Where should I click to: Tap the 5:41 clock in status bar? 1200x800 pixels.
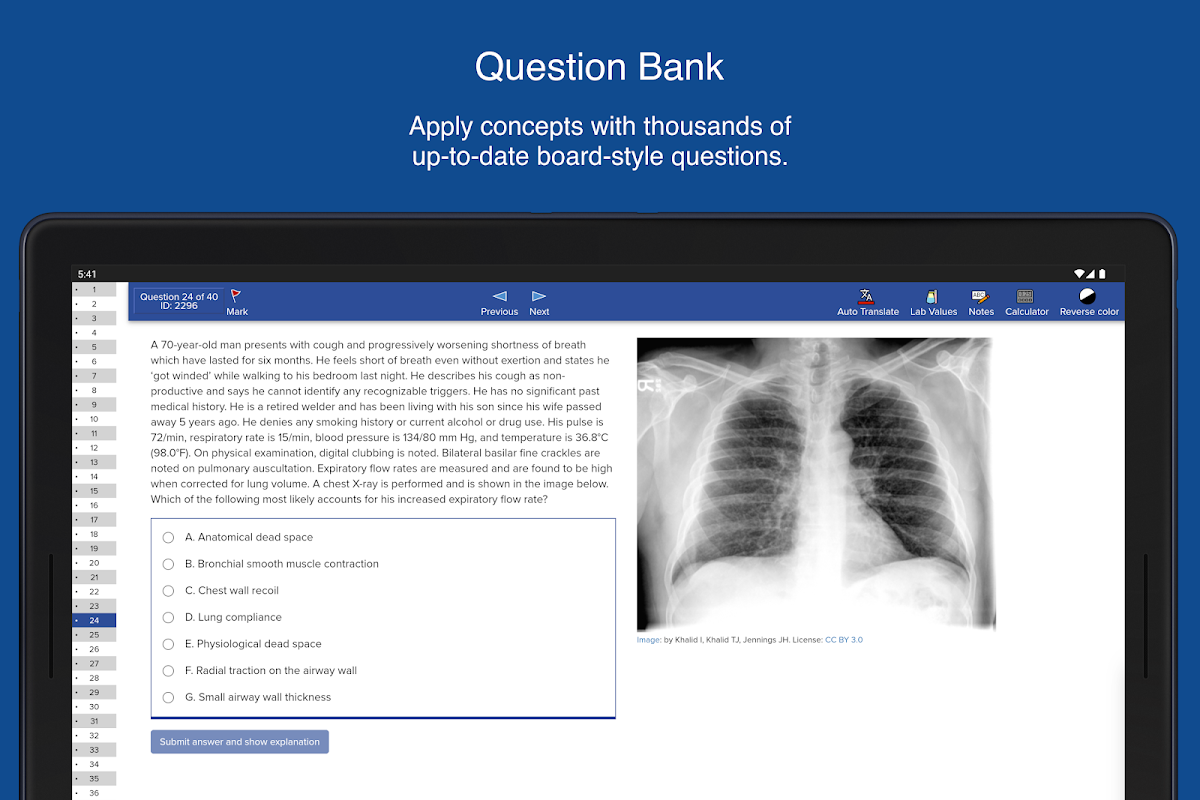pyautogui.click(x=87, y=274)
